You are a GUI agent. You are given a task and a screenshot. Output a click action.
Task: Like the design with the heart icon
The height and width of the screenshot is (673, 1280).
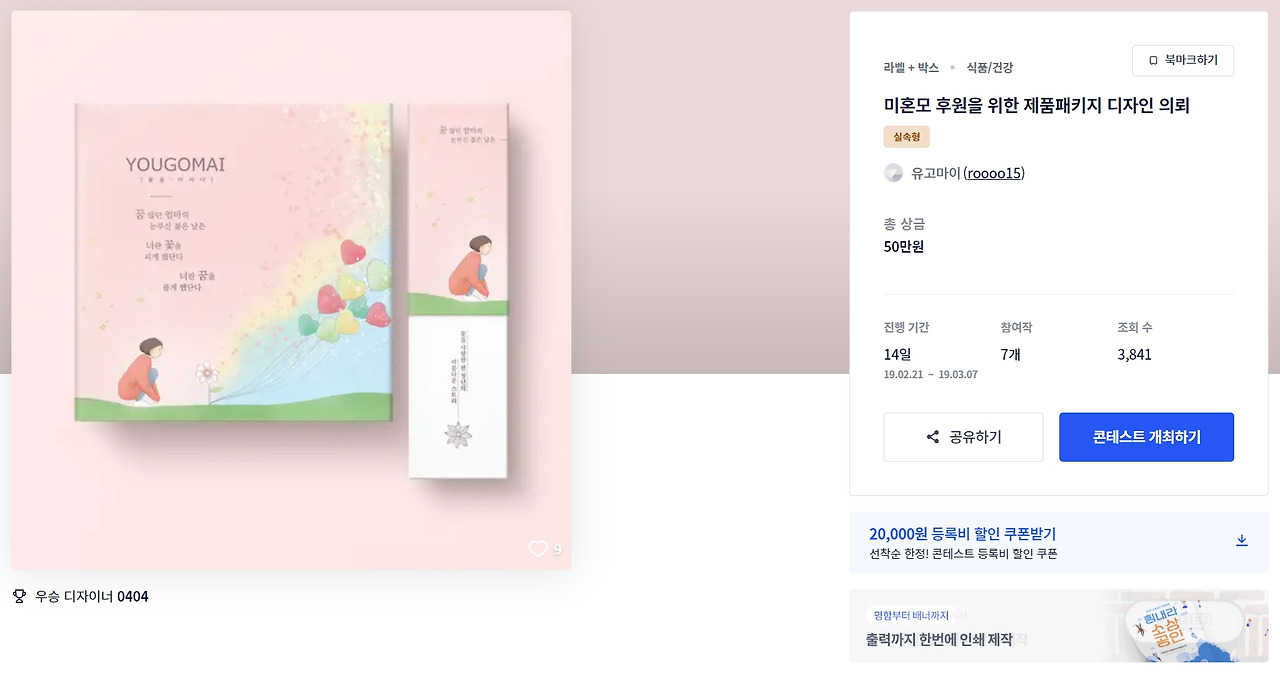point(538,549)
